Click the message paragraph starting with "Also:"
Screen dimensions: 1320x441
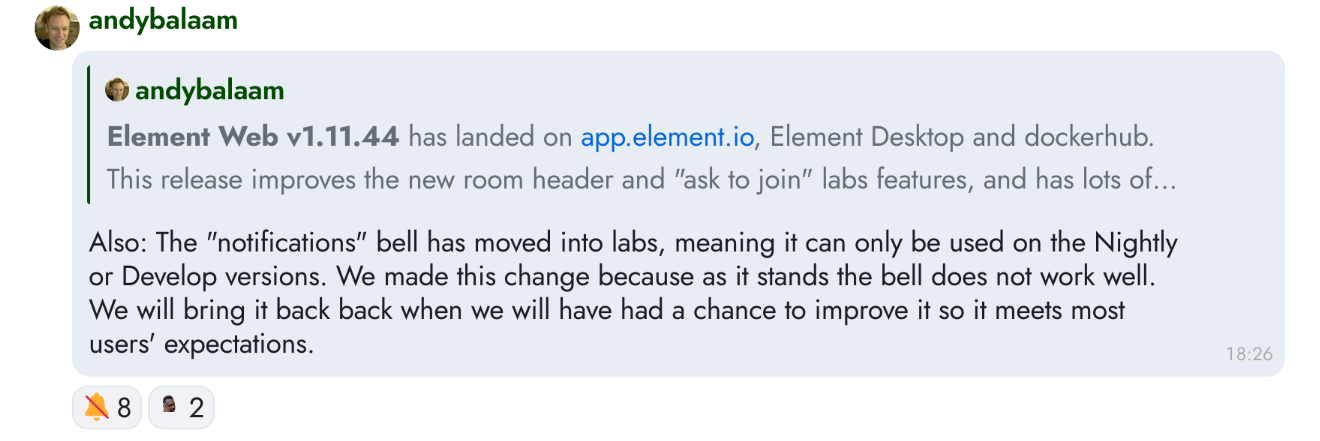point(633,293)
